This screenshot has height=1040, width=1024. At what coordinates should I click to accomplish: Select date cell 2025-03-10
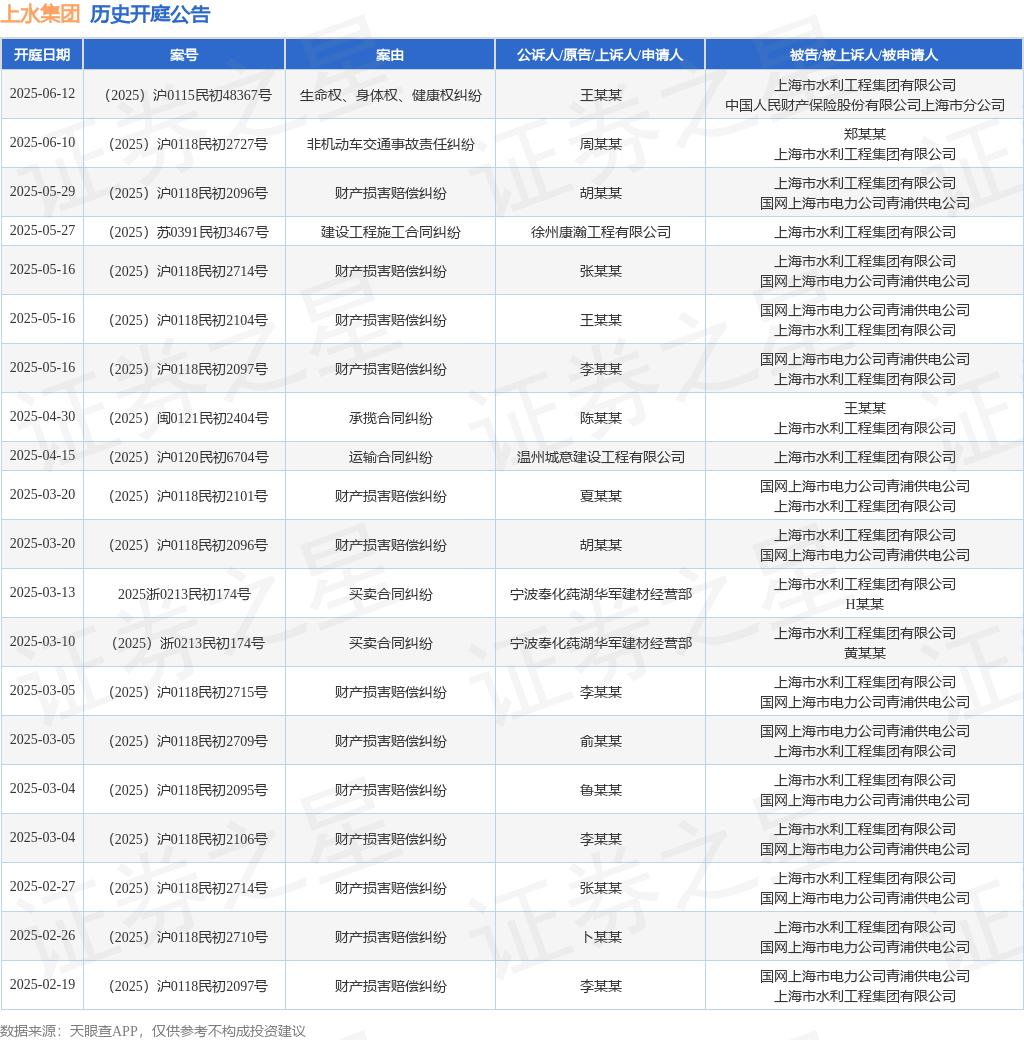[x=42, y=641]
